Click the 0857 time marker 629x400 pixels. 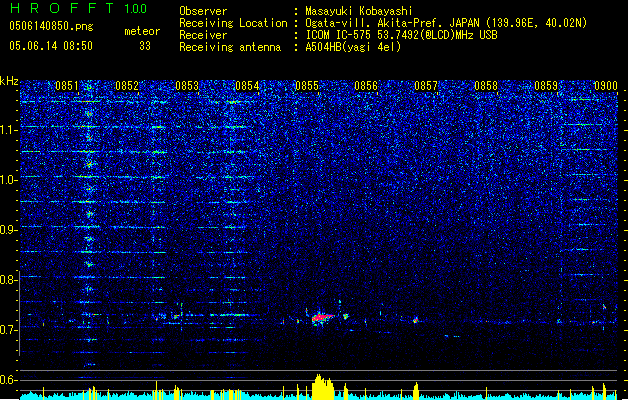point(426,86)
